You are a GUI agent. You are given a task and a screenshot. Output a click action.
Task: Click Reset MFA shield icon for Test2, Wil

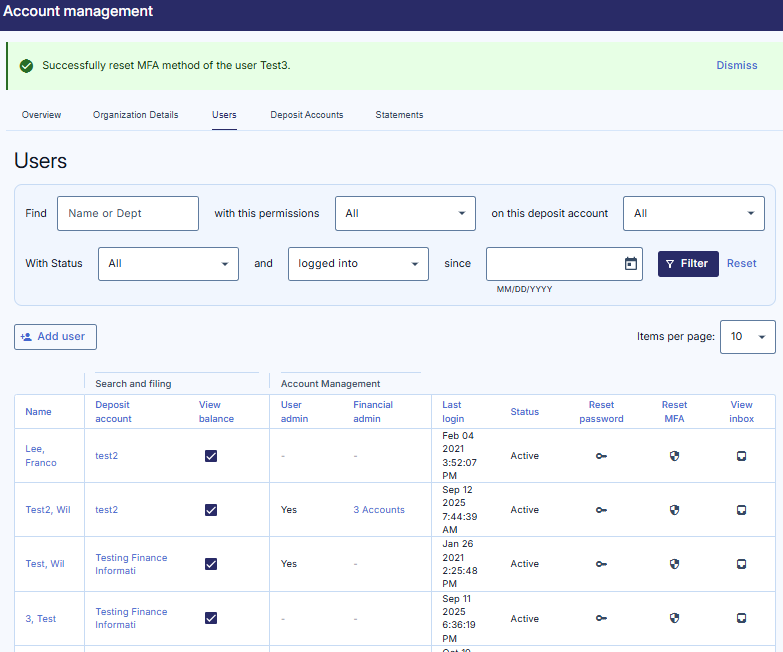coord(674,510)
